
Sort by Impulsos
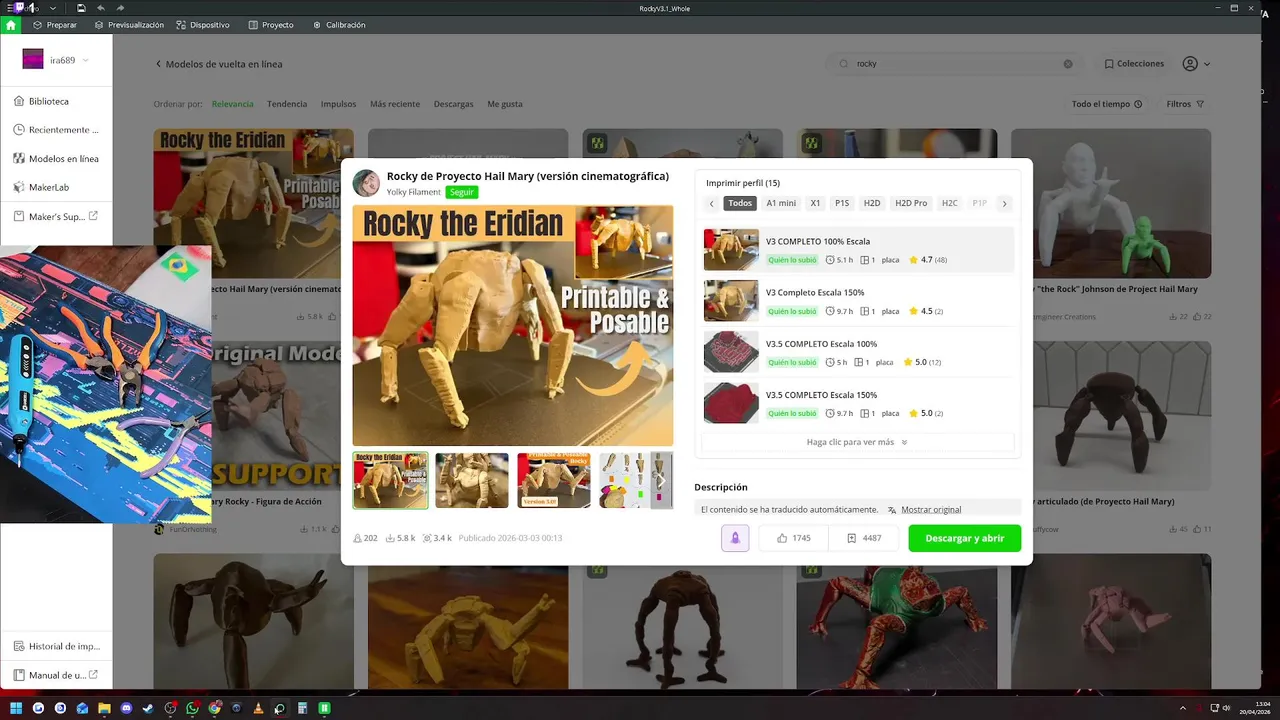click(338, 104)
